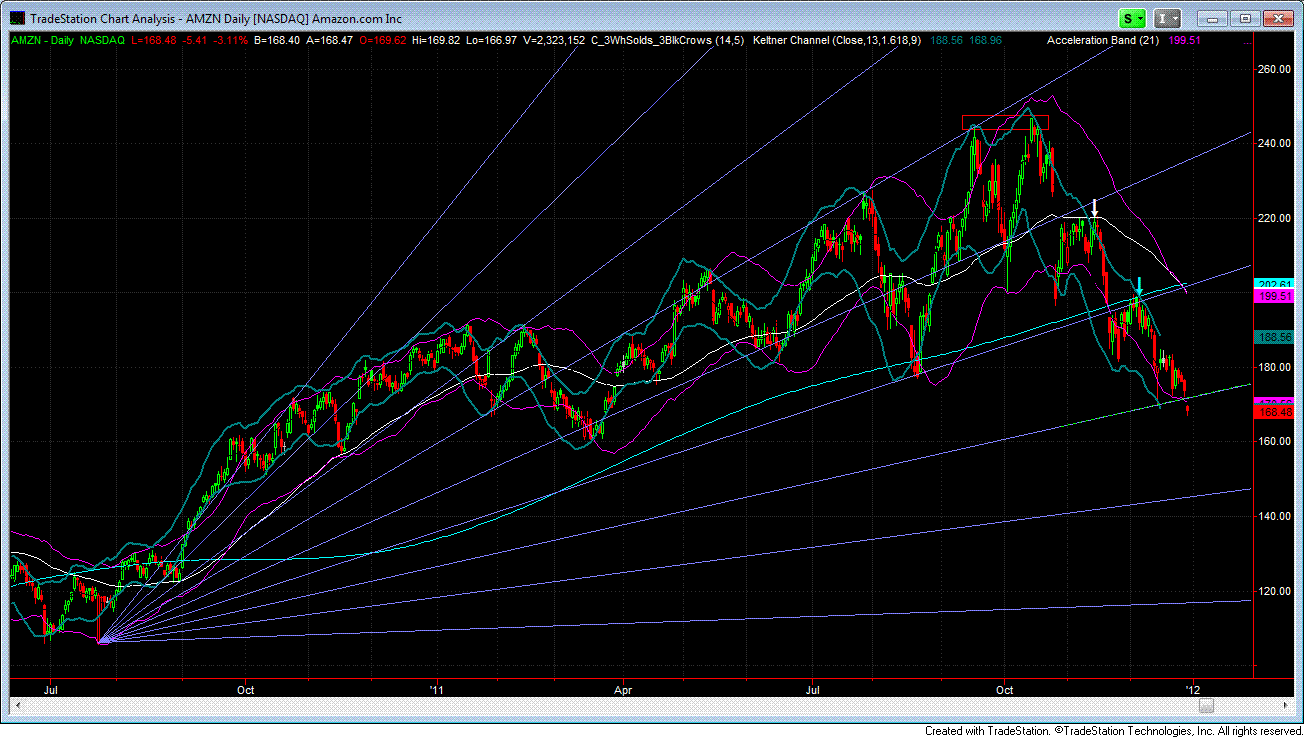Click the 240.00 price axis label

pos(1276,143)
